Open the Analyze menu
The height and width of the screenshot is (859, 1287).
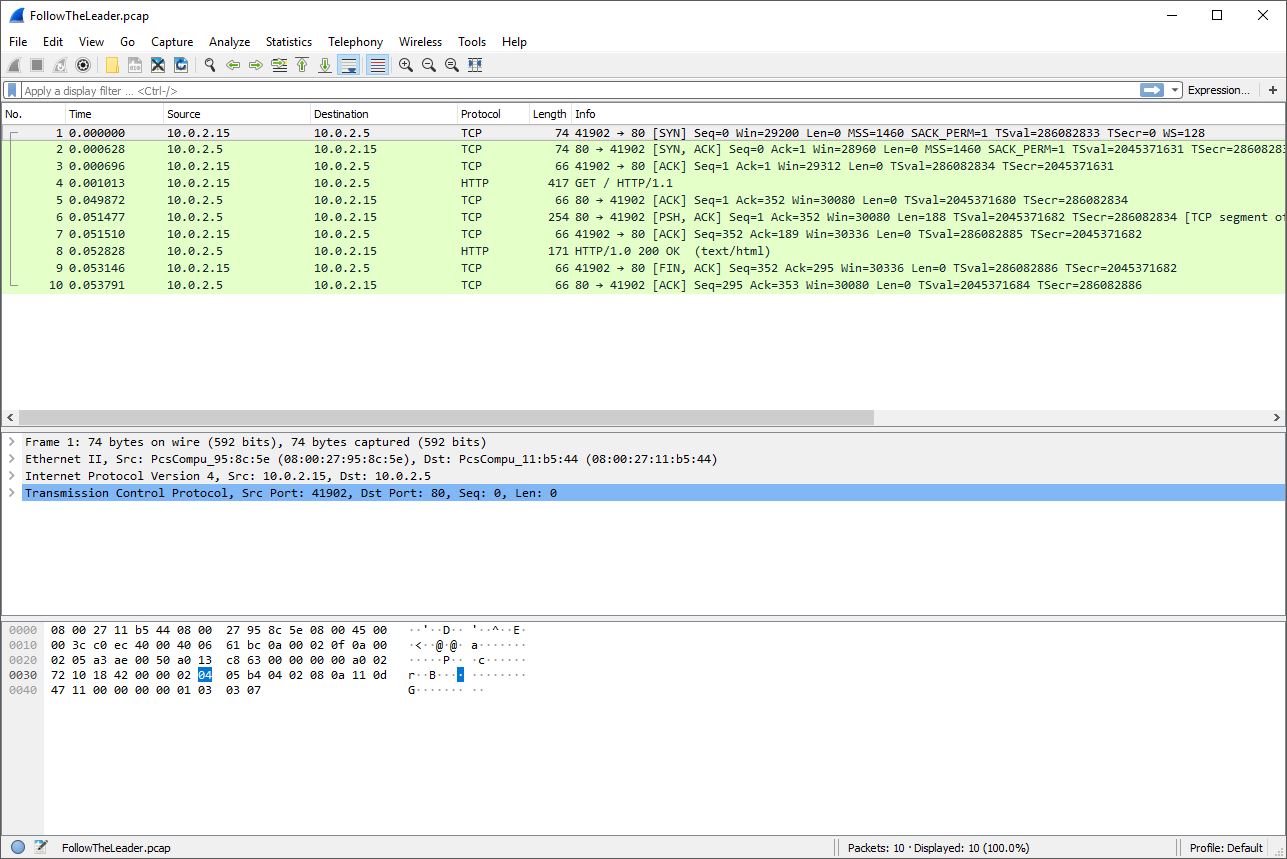click(x=229, y=42)
